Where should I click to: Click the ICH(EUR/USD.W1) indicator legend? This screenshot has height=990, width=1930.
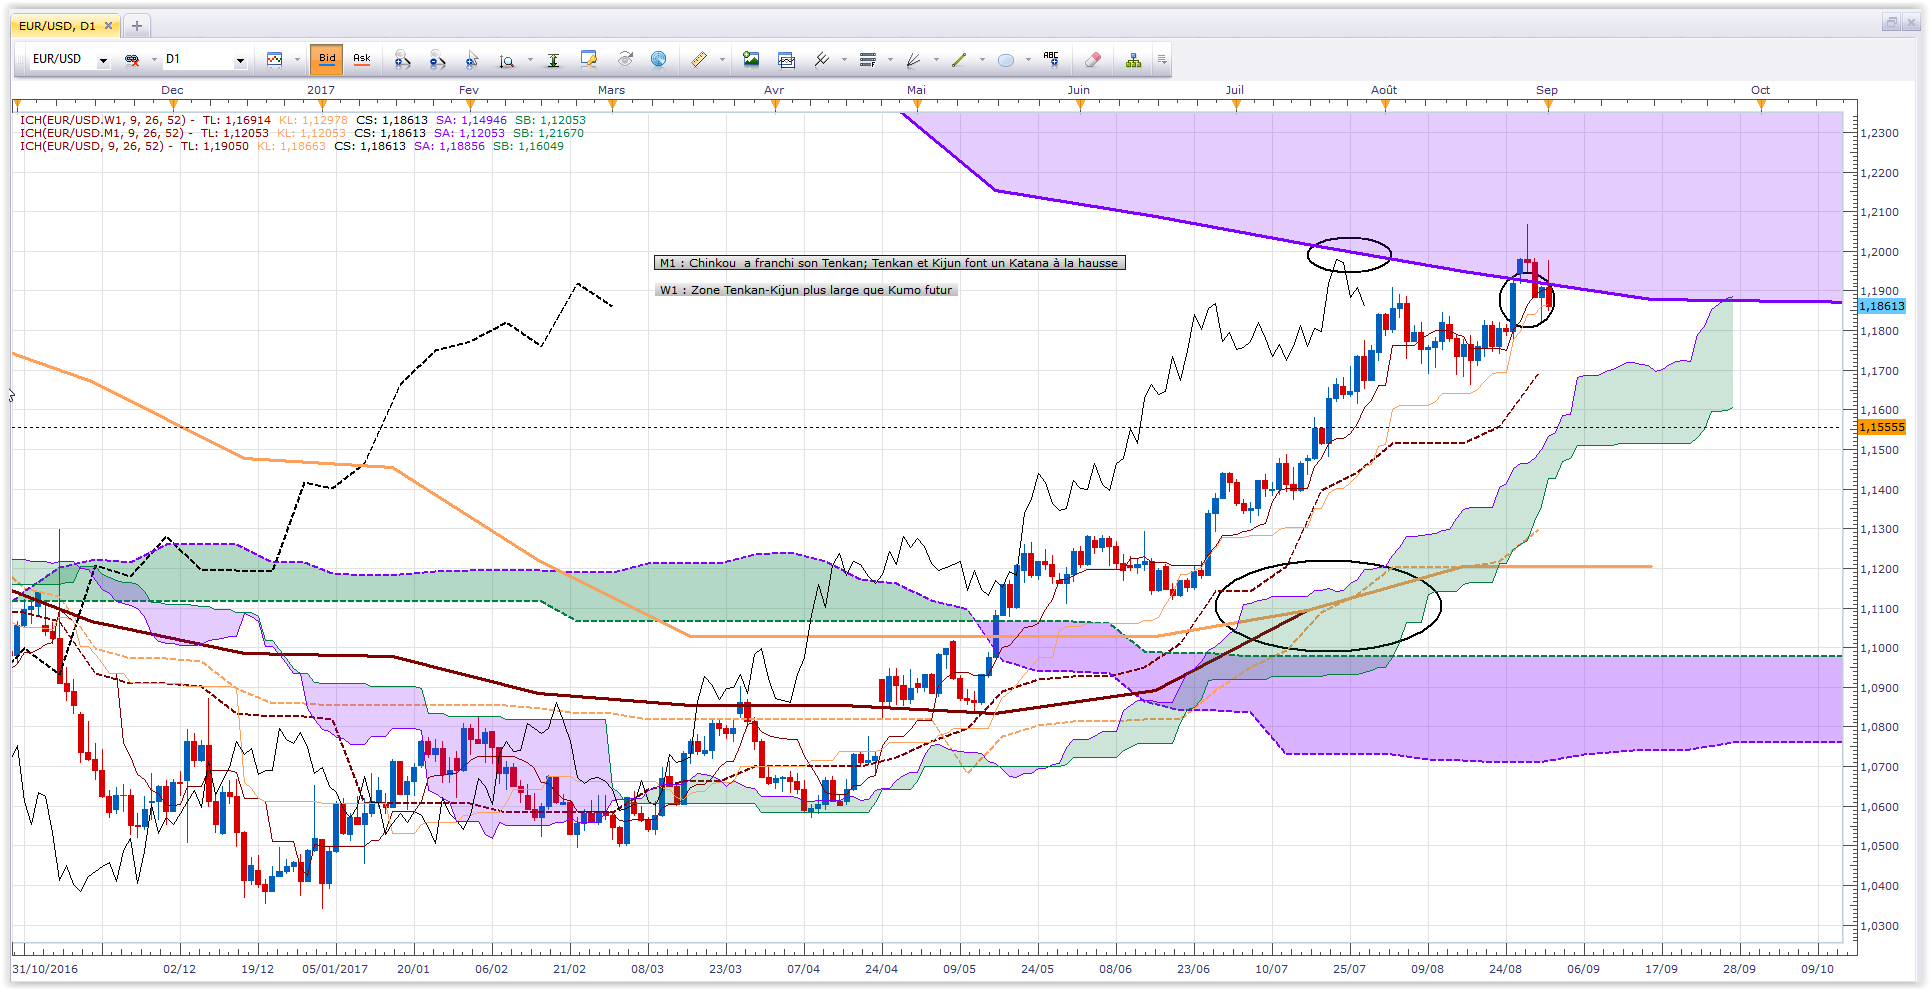pos(303,120)
